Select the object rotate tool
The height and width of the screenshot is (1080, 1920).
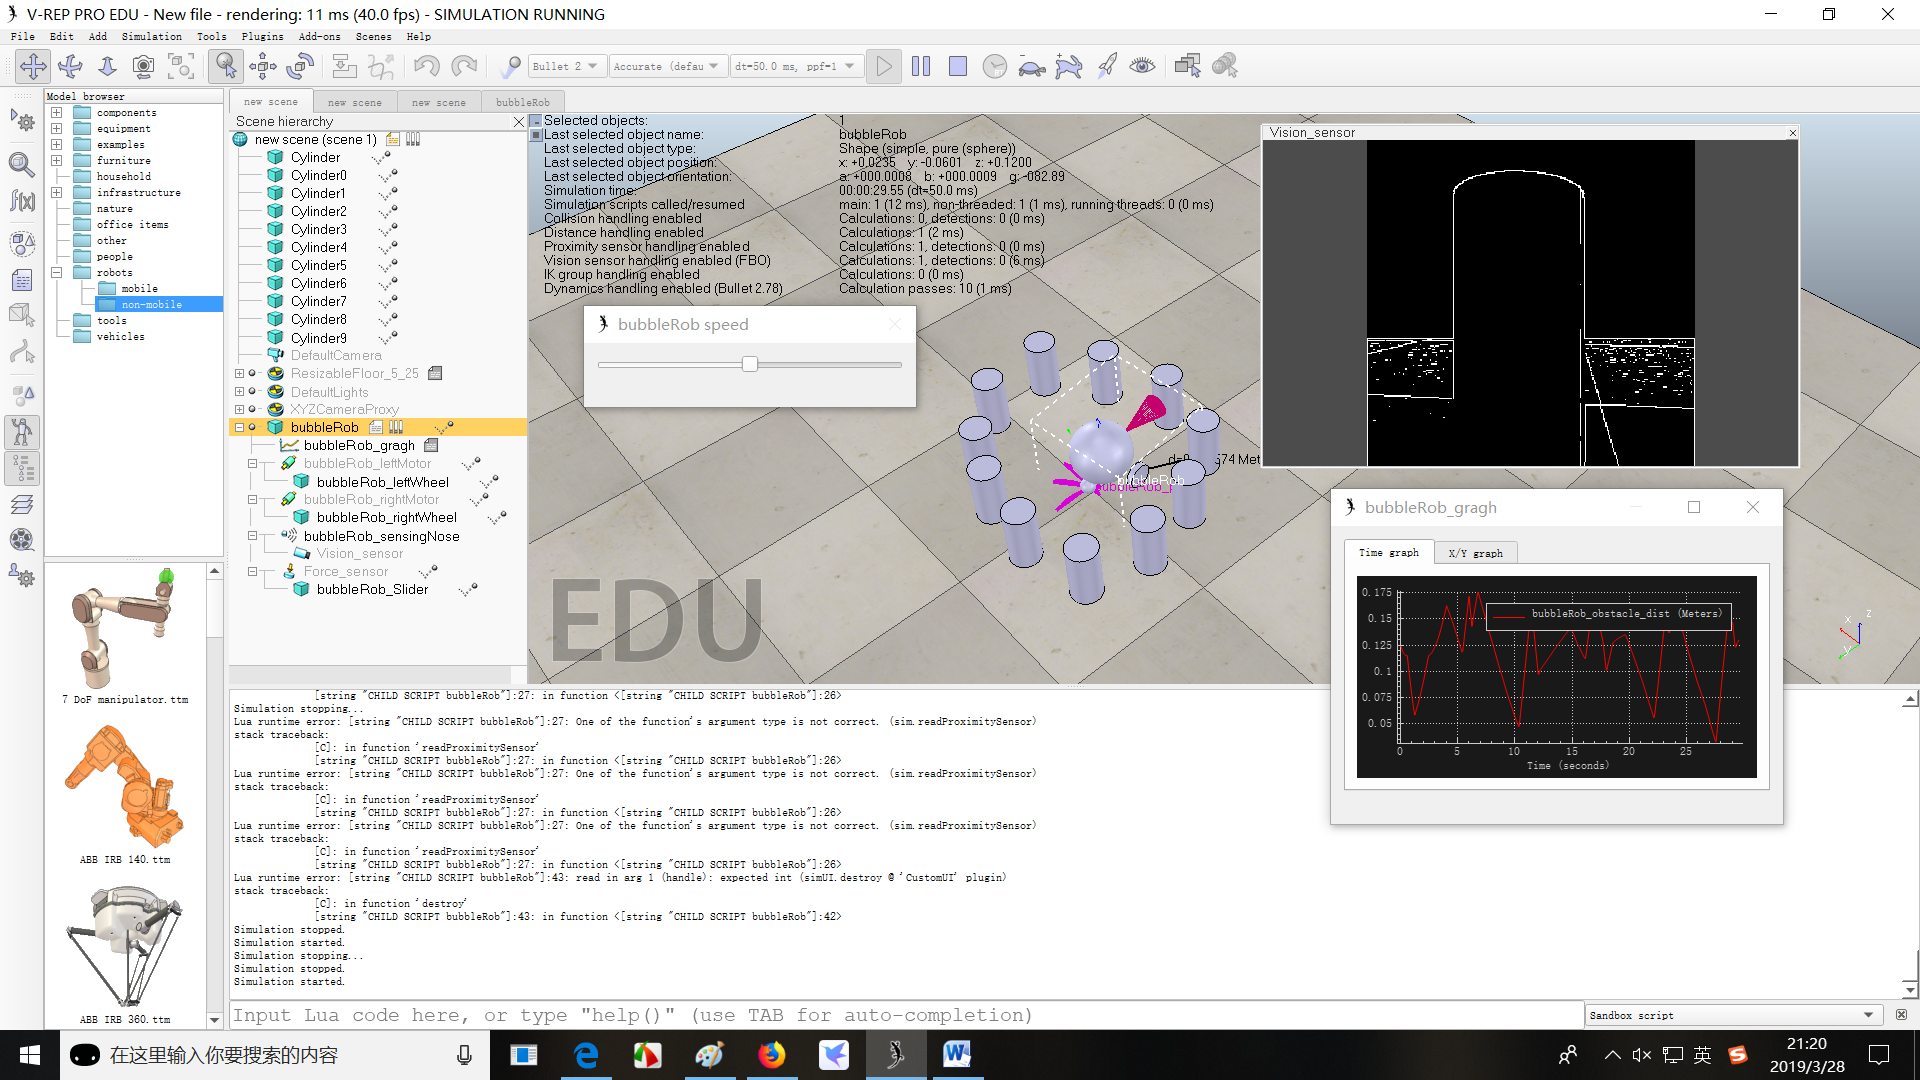coord(300,66)
